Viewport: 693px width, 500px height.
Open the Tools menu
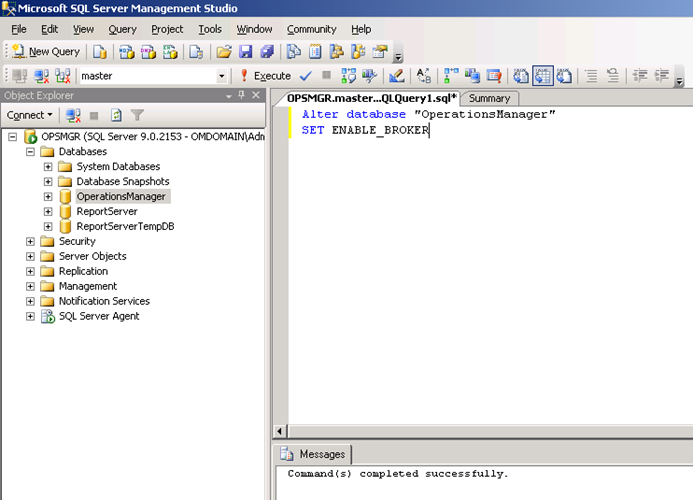[210, 29]
